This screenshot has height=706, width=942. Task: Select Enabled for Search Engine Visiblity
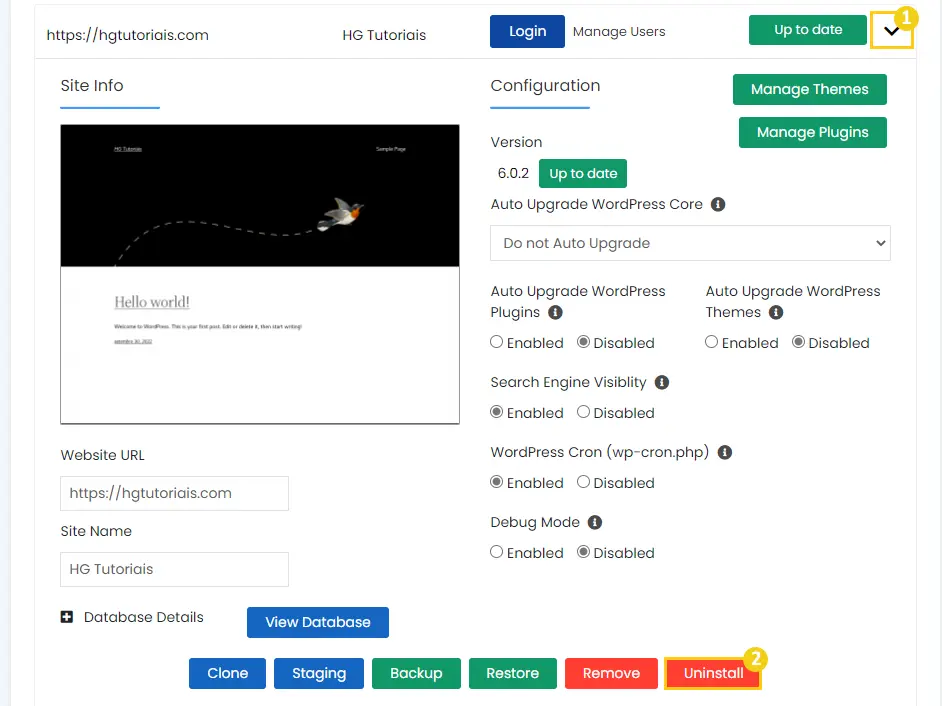(x=496, y=412)
